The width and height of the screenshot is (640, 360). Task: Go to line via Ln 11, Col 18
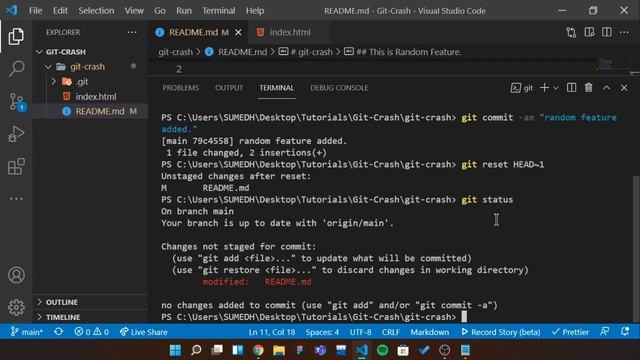[272, 332]
